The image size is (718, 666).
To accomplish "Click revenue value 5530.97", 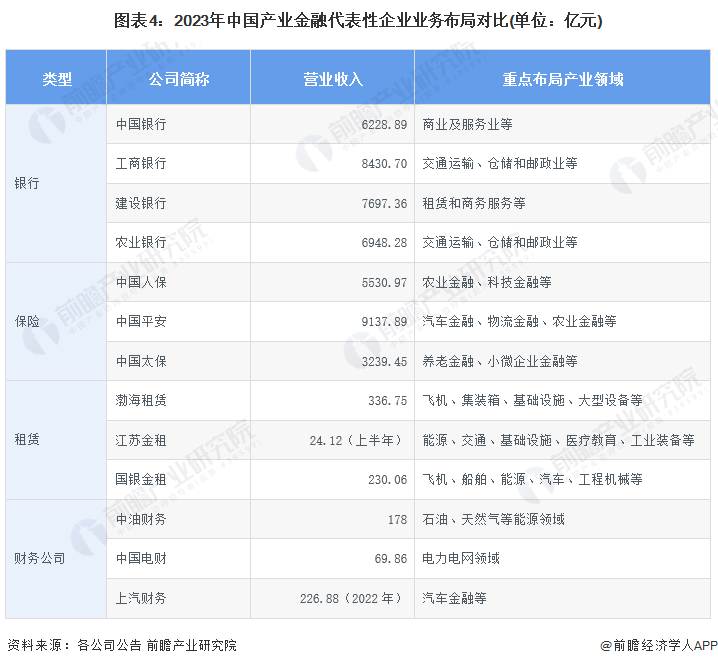I will click(x=384, y=283).
